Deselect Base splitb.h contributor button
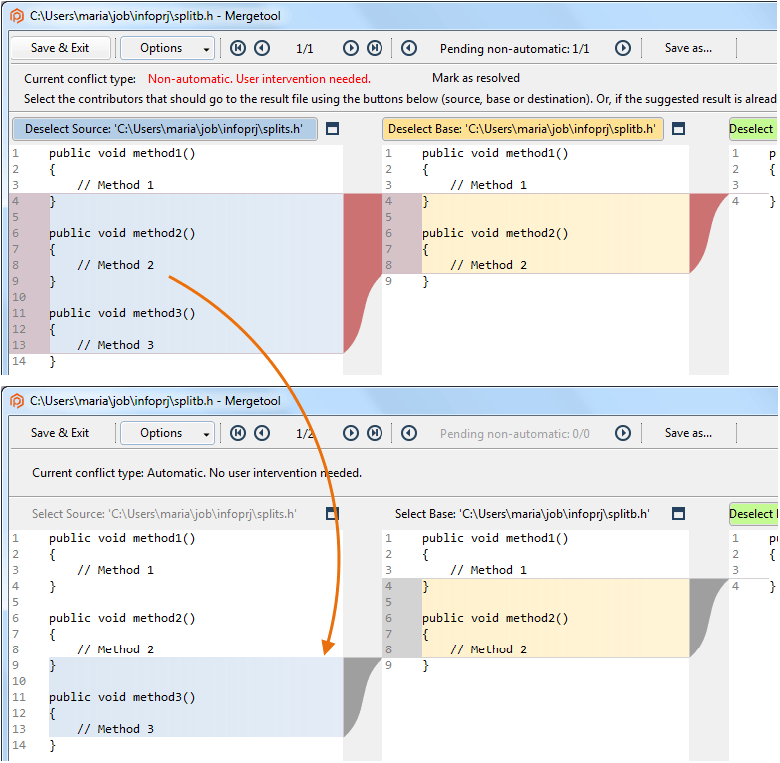Image resolution: width=780 pixels, height=763 pixels. 522,129
